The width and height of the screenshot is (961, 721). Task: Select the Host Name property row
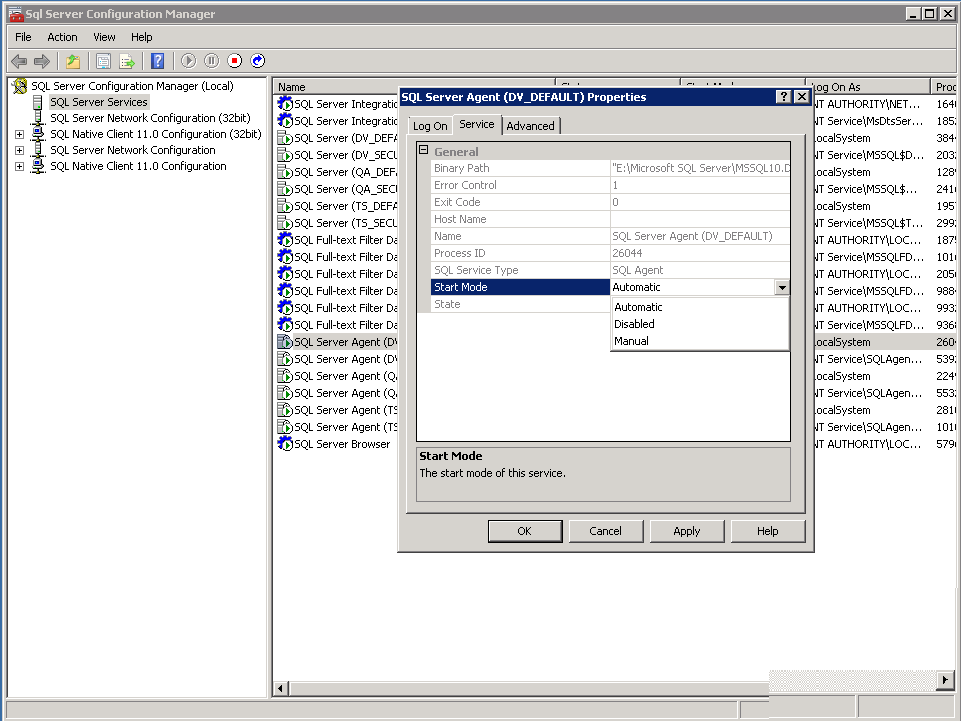pos(610,219)
